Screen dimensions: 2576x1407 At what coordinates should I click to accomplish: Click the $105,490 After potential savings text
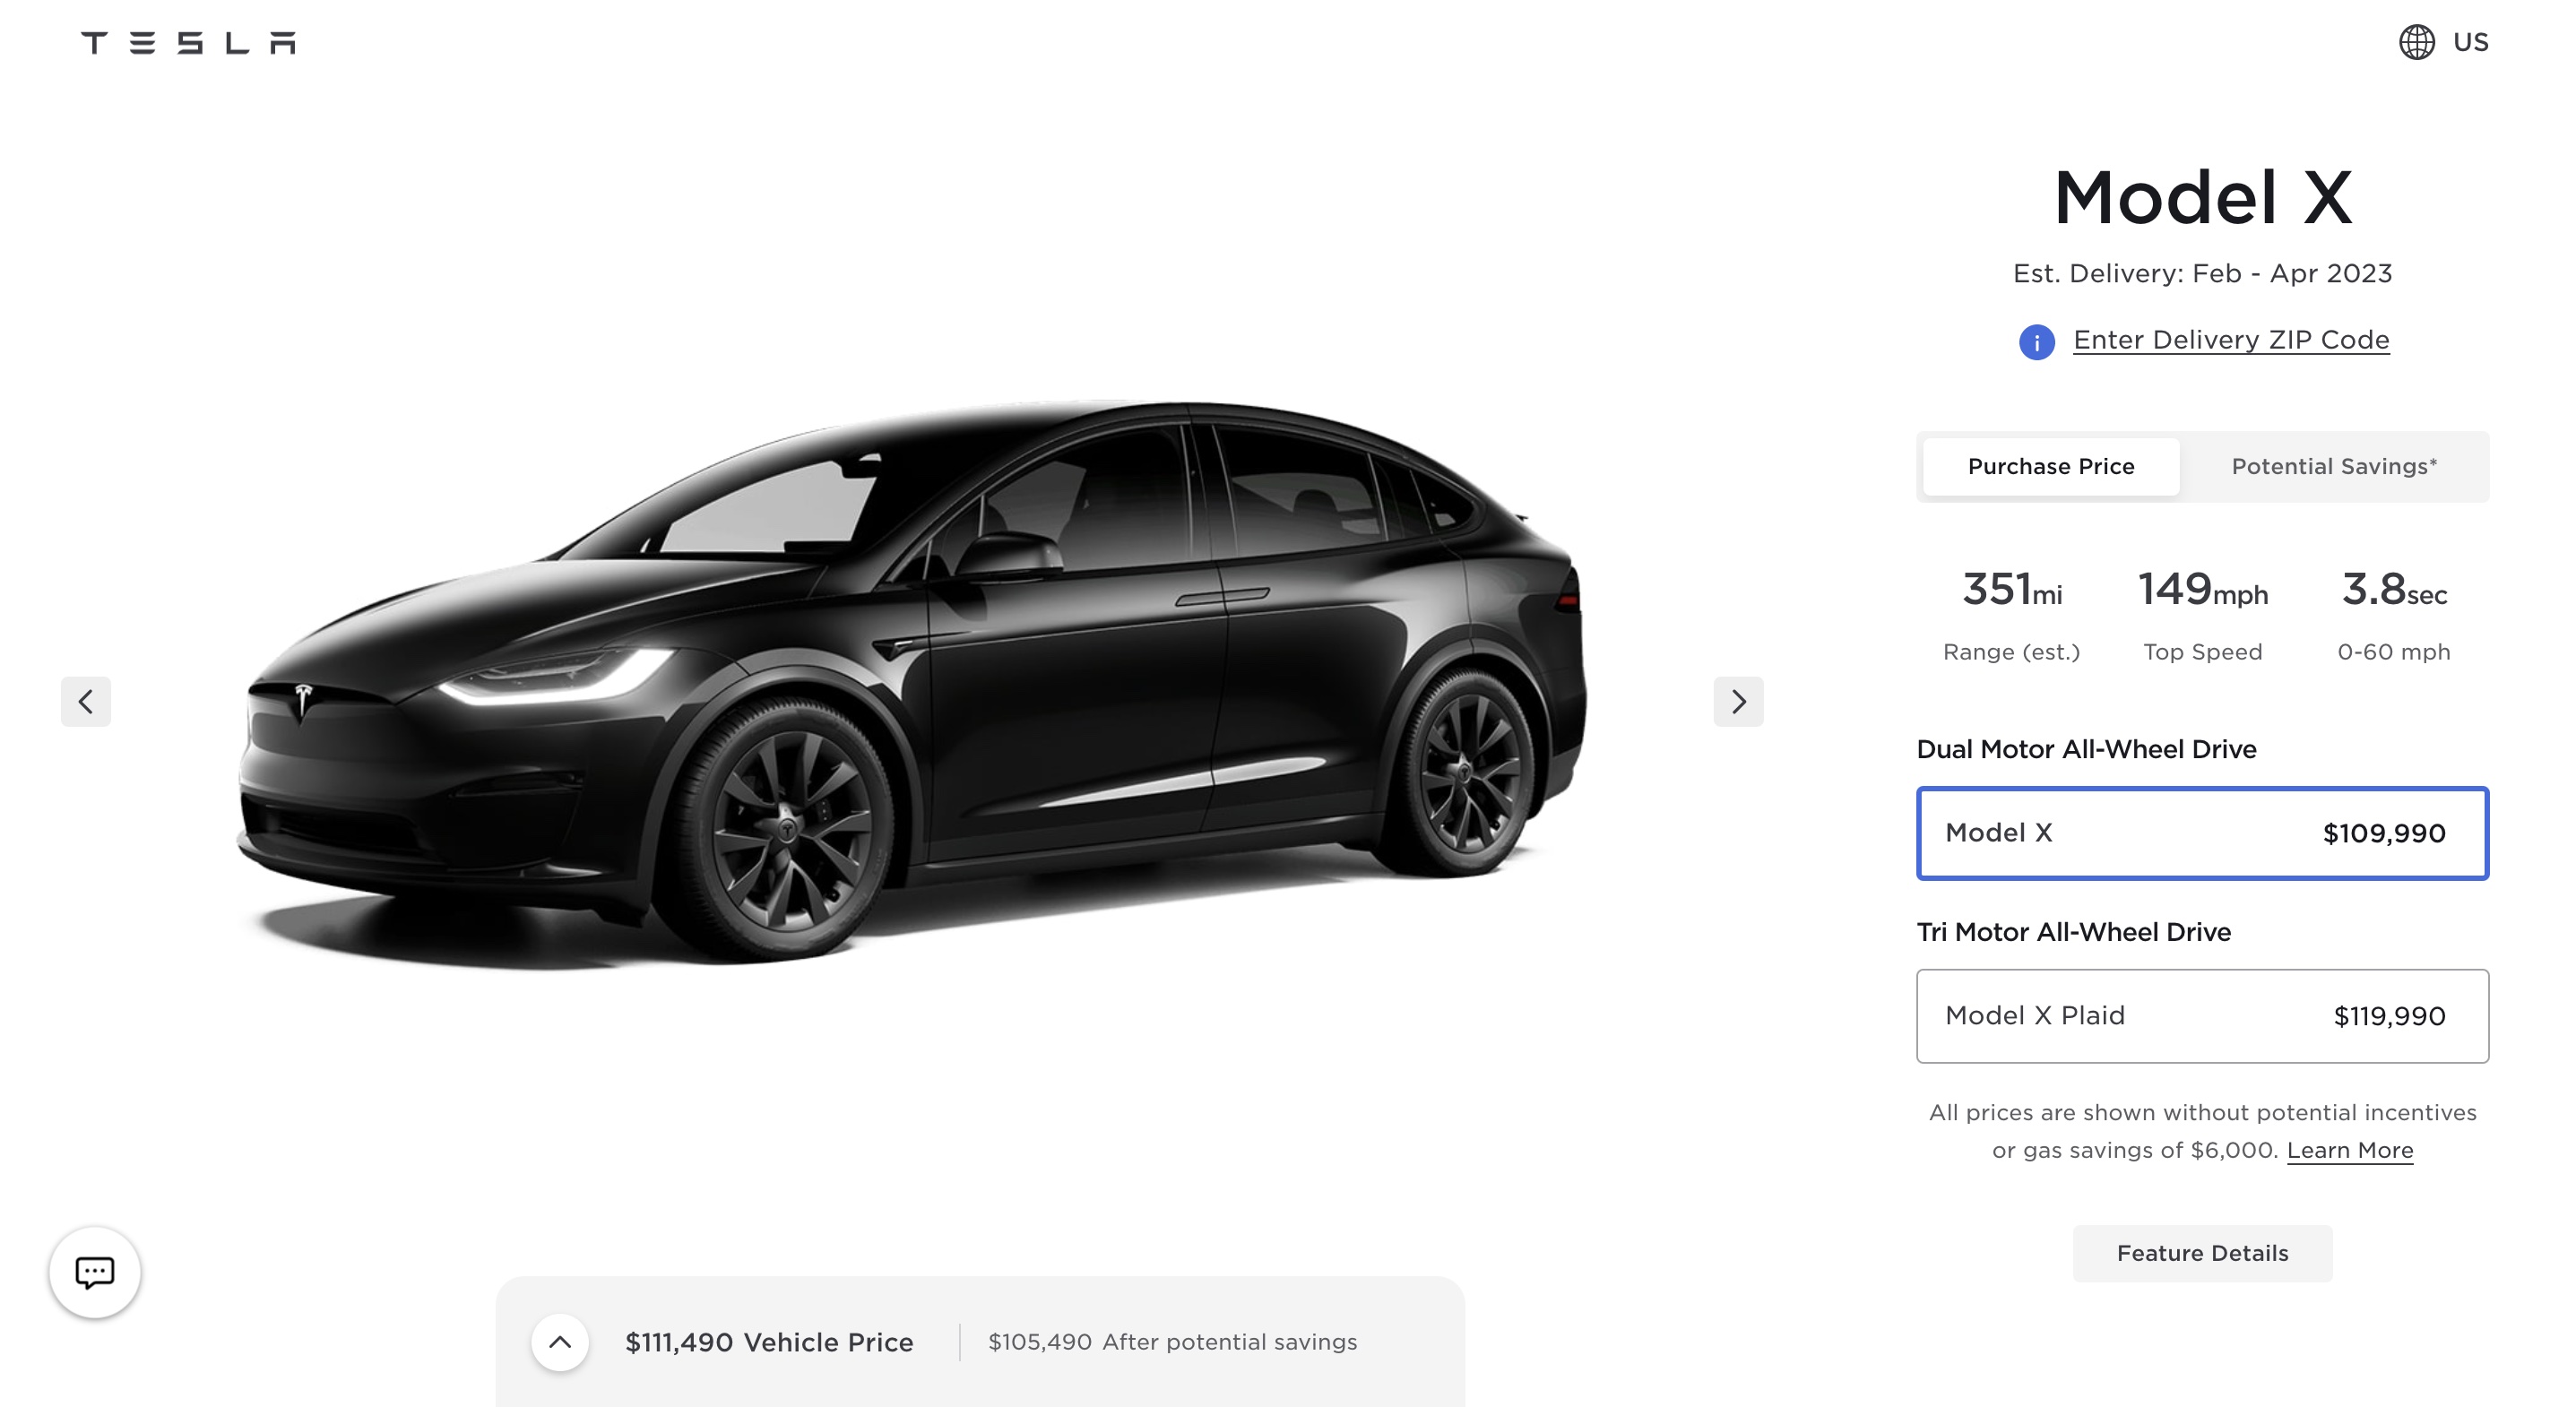[x=1172, y=1342]
